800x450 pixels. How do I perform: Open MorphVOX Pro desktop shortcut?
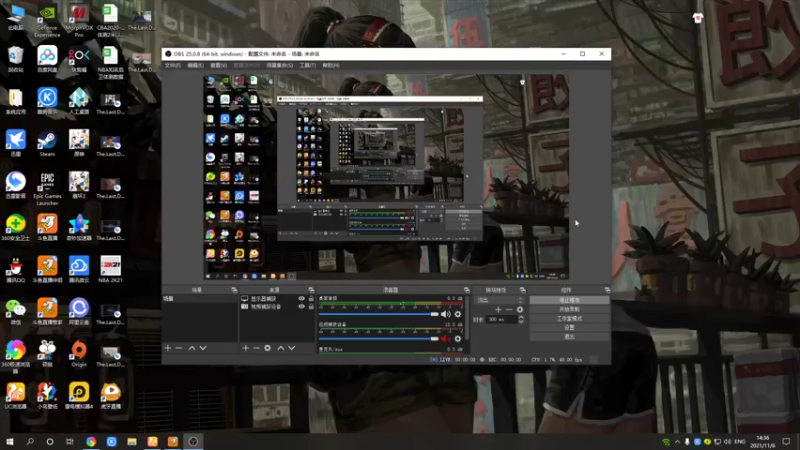[79, 20]
